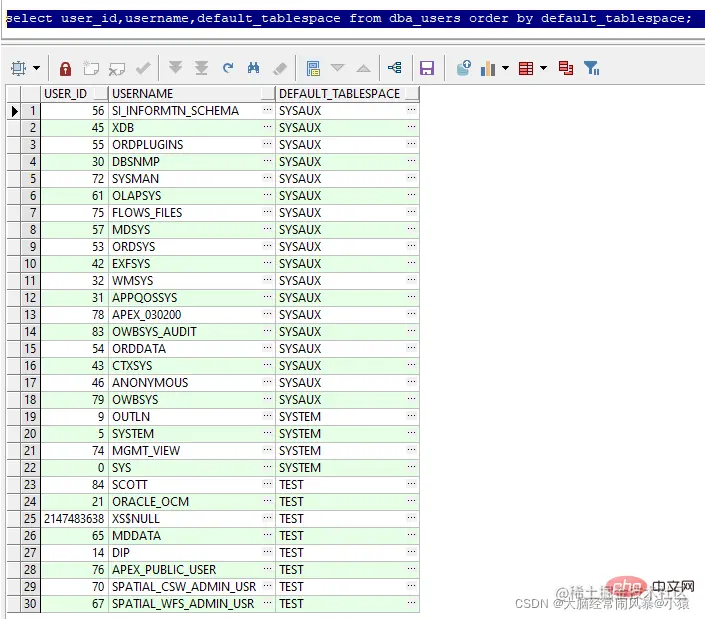705x619 pixels.
Task: Open ellipsis editor for OUTLN tablespace cell
Action: coord(411,416)
